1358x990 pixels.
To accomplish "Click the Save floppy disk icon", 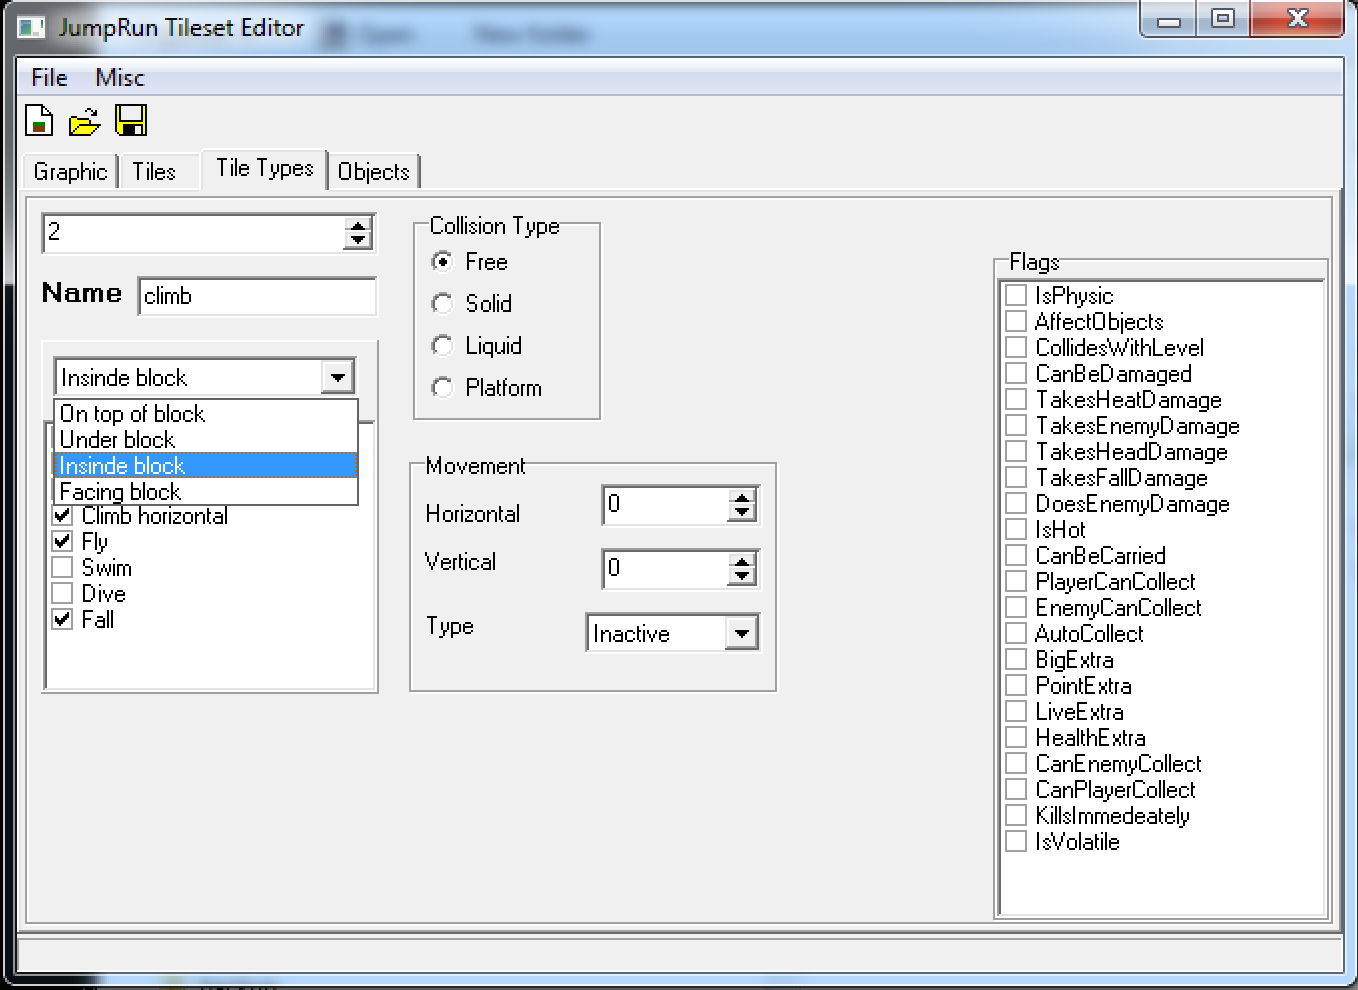I will (x=131, y=121).
